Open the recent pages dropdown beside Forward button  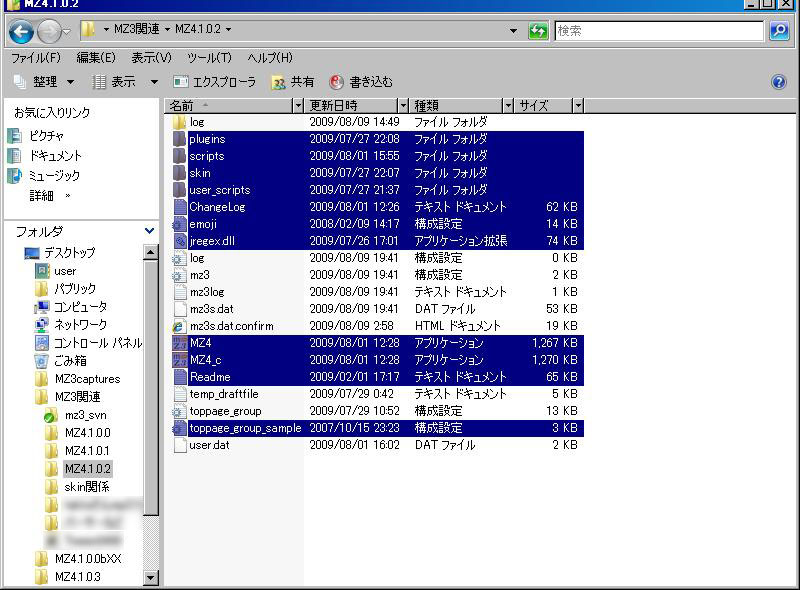[x=66, y=32]
